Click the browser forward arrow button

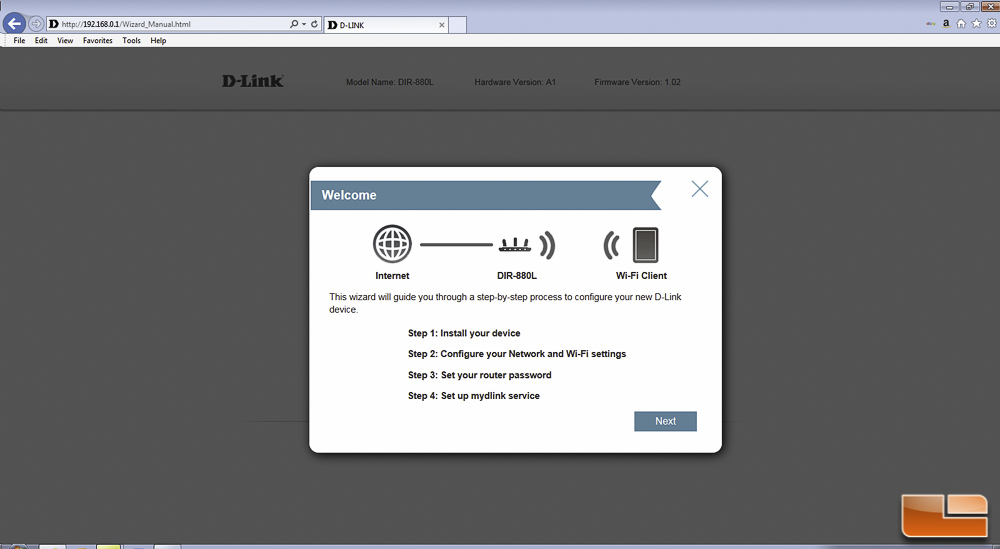click(36, 24)
